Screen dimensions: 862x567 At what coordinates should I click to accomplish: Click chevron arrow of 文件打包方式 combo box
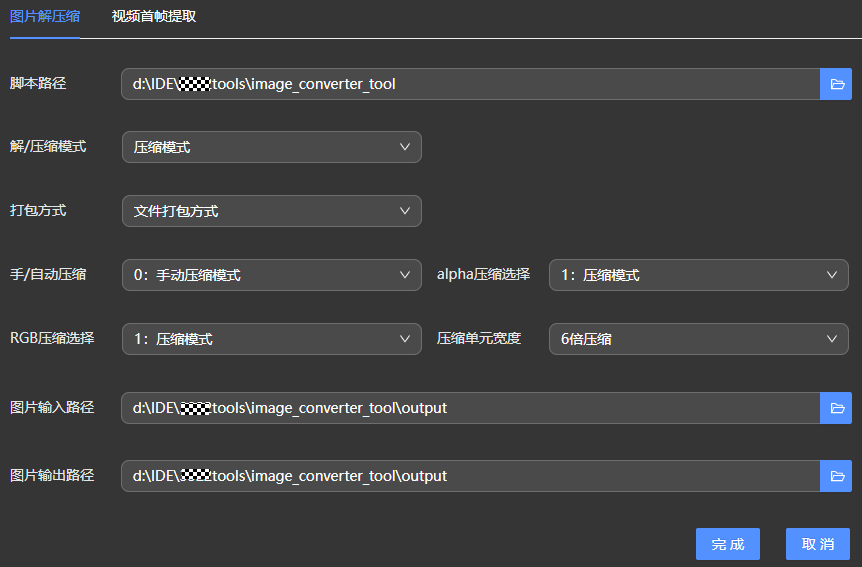pos(405,211)
